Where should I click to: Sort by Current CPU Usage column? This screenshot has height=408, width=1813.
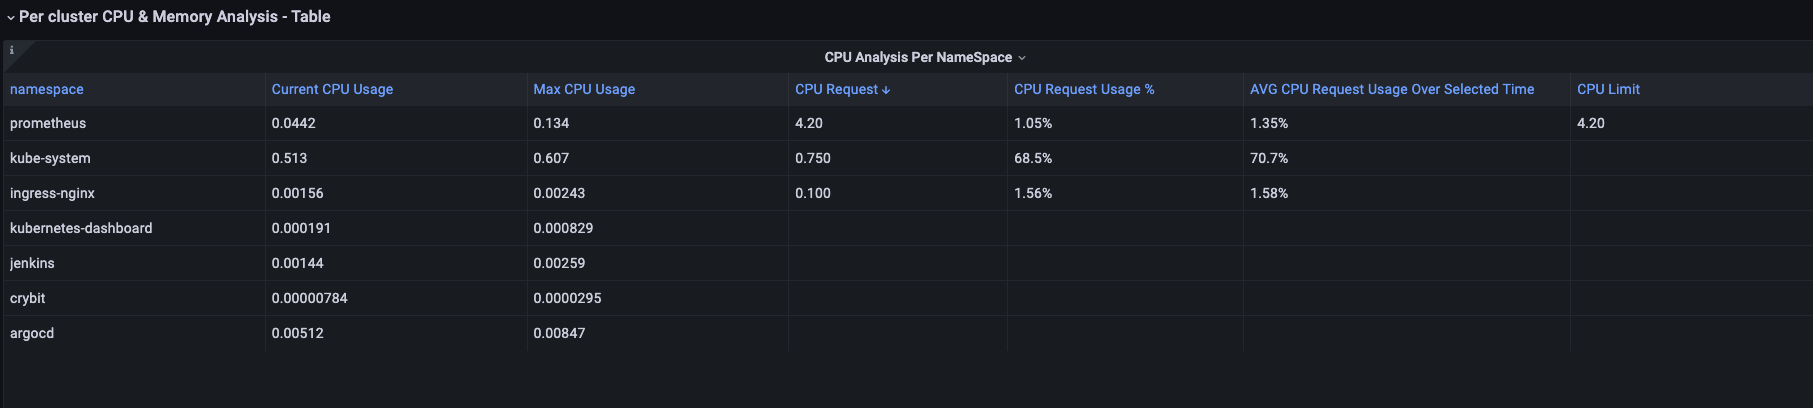pyautogui.click(x=332, y=89)
